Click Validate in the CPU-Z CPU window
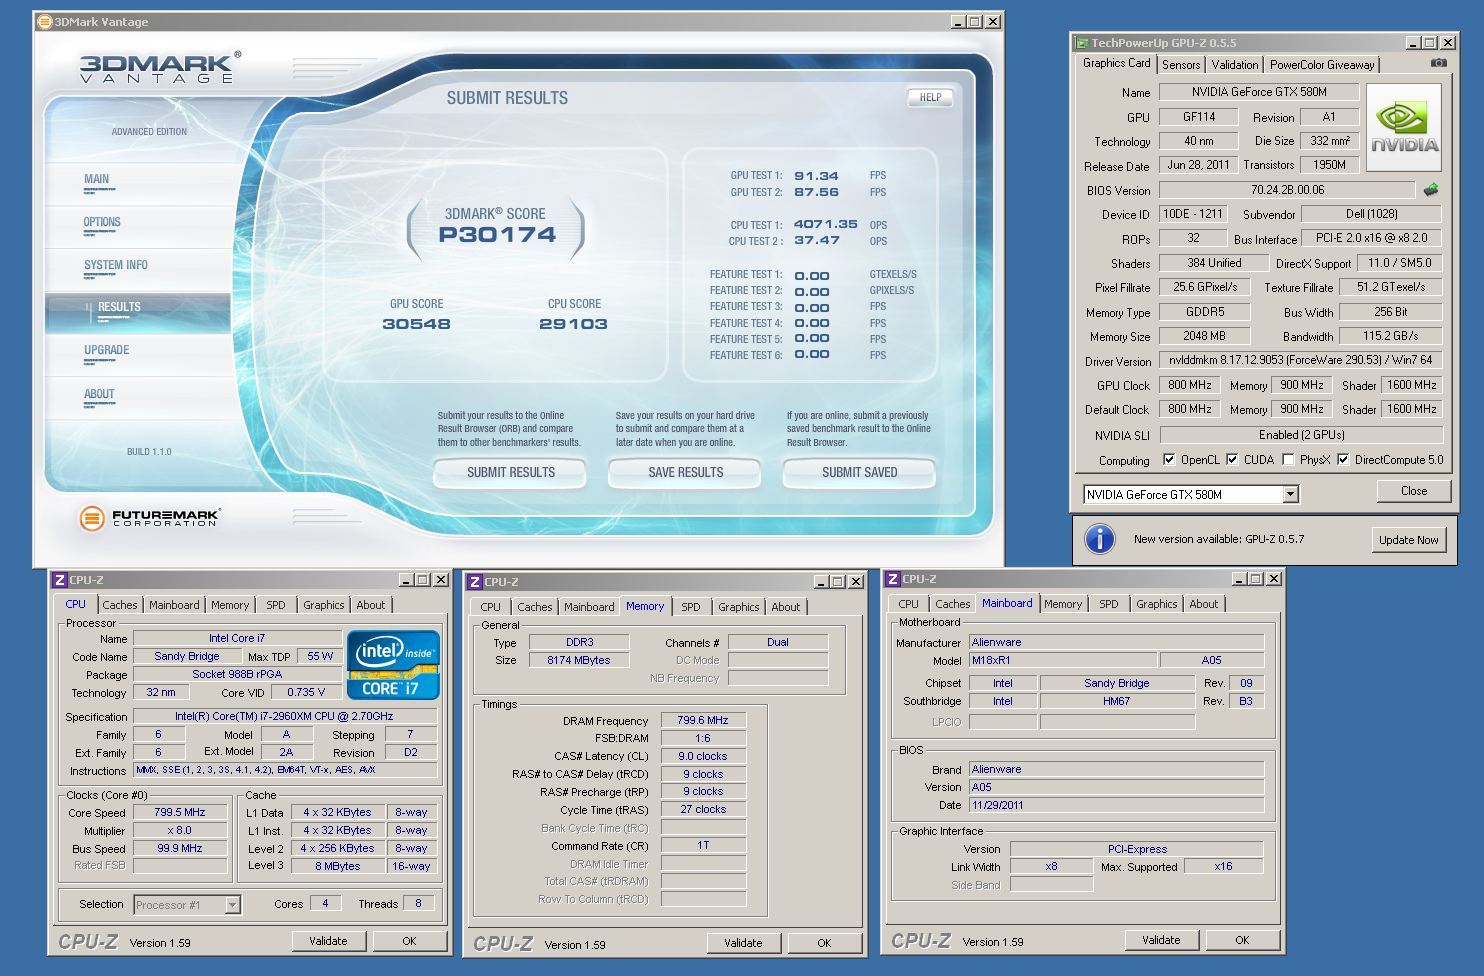The width and height of the screenshot is (1484, 976). coord(328,941)
